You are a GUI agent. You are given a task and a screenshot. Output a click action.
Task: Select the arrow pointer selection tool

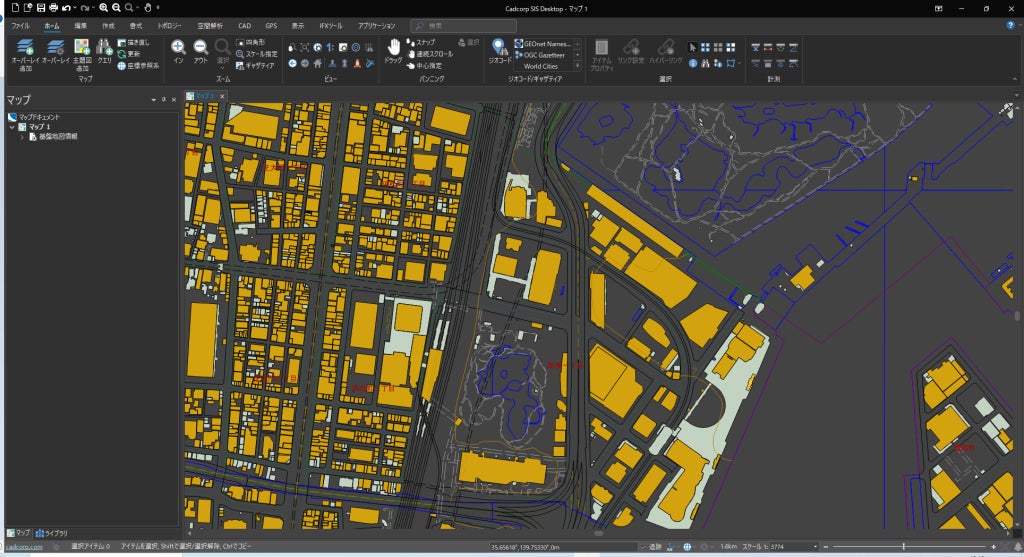tap(692, 47)
